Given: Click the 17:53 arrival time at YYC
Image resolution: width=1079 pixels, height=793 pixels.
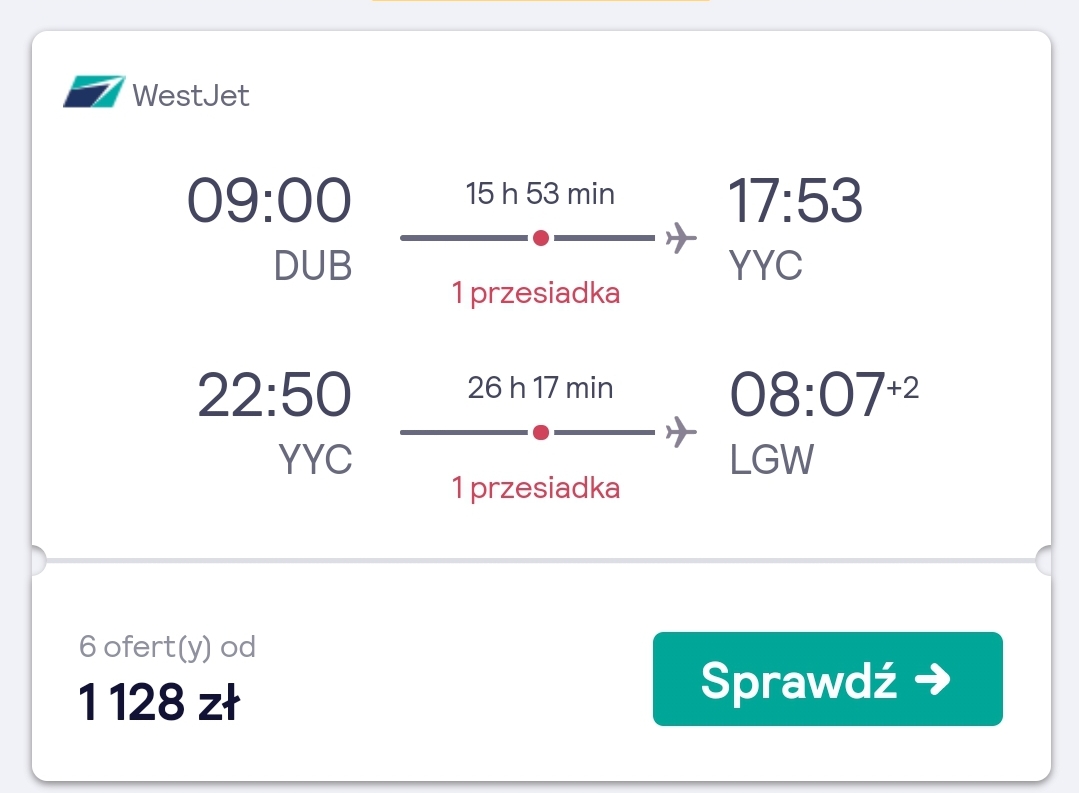Looking at the screenshot, I should pos(795,200).
